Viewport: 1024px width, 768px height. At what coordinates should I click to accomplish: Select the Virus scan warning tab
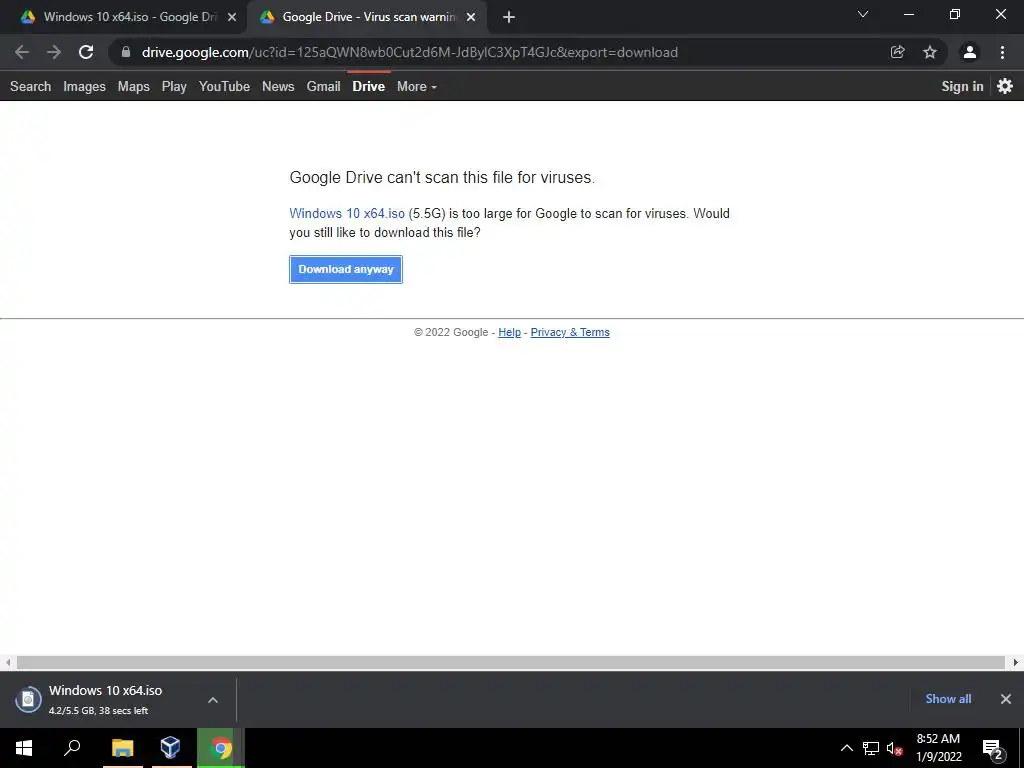(367, 17)
